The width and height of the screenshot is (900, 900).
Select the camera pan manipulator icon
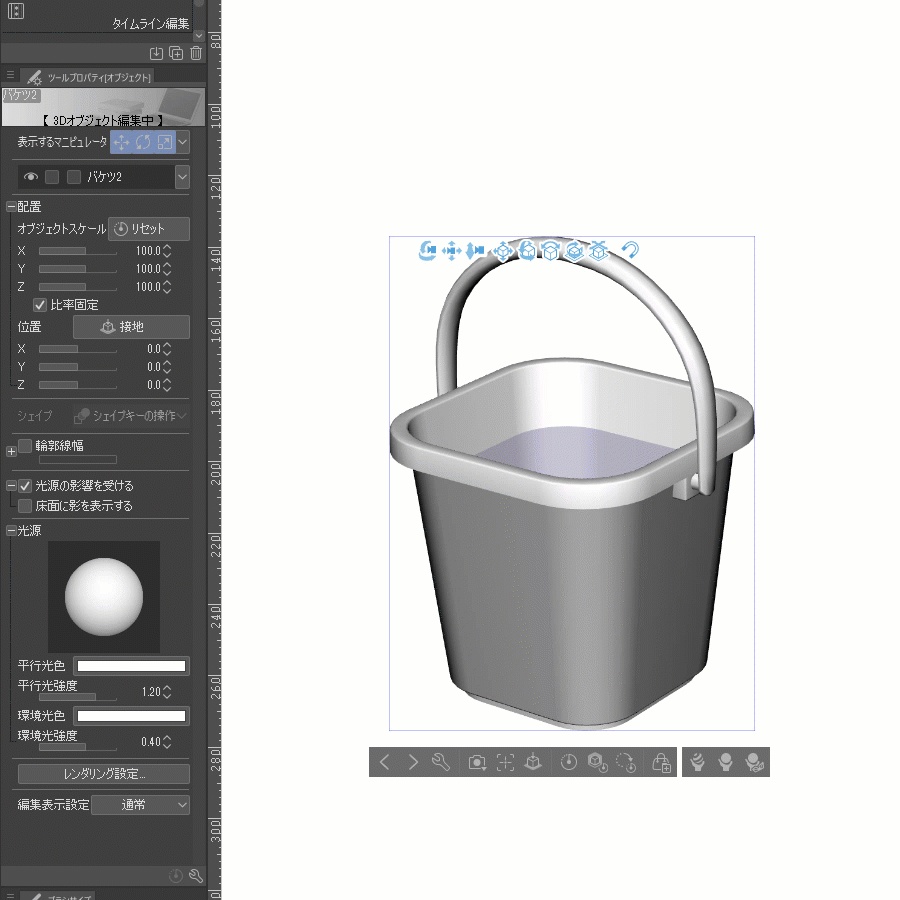click(x=450, y=250)
